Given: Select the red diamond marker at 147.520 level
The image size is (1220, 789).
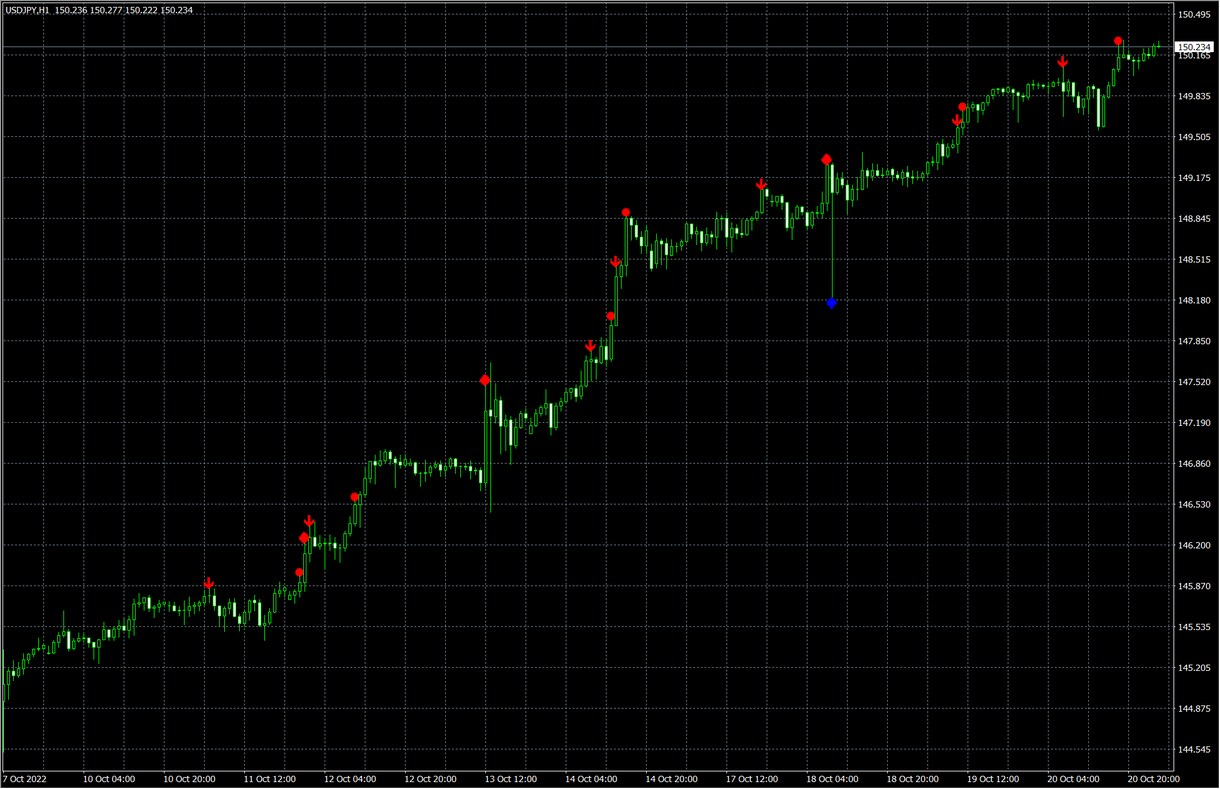Looking at the screenshot, I should [485, 380].
